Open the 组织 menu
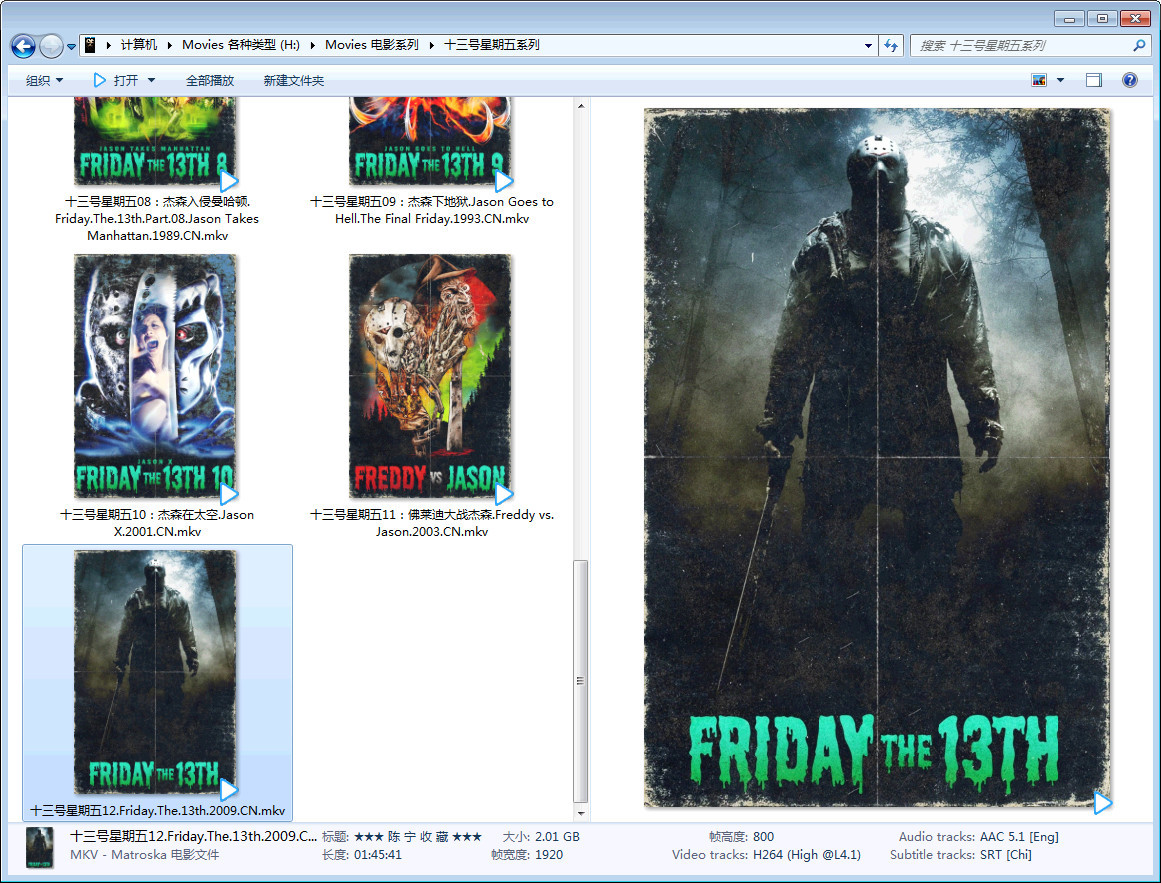Image resolution: width=1161 pixels, height=883 pixels. [44, 81]
